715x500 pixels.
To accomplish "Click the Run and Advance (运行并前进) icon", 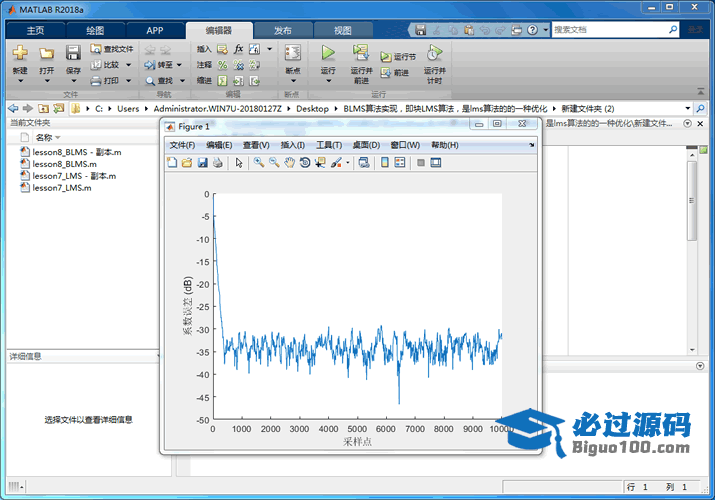I will pyautogui.click(x=360, y=53).
